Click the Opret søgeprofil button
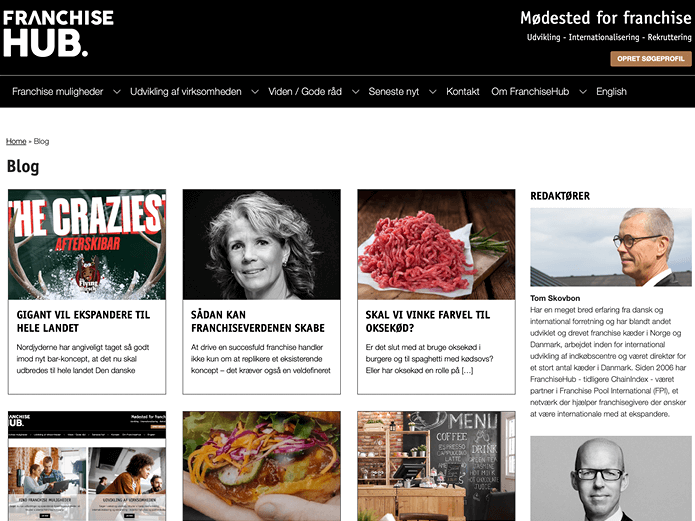 [651, 59]
